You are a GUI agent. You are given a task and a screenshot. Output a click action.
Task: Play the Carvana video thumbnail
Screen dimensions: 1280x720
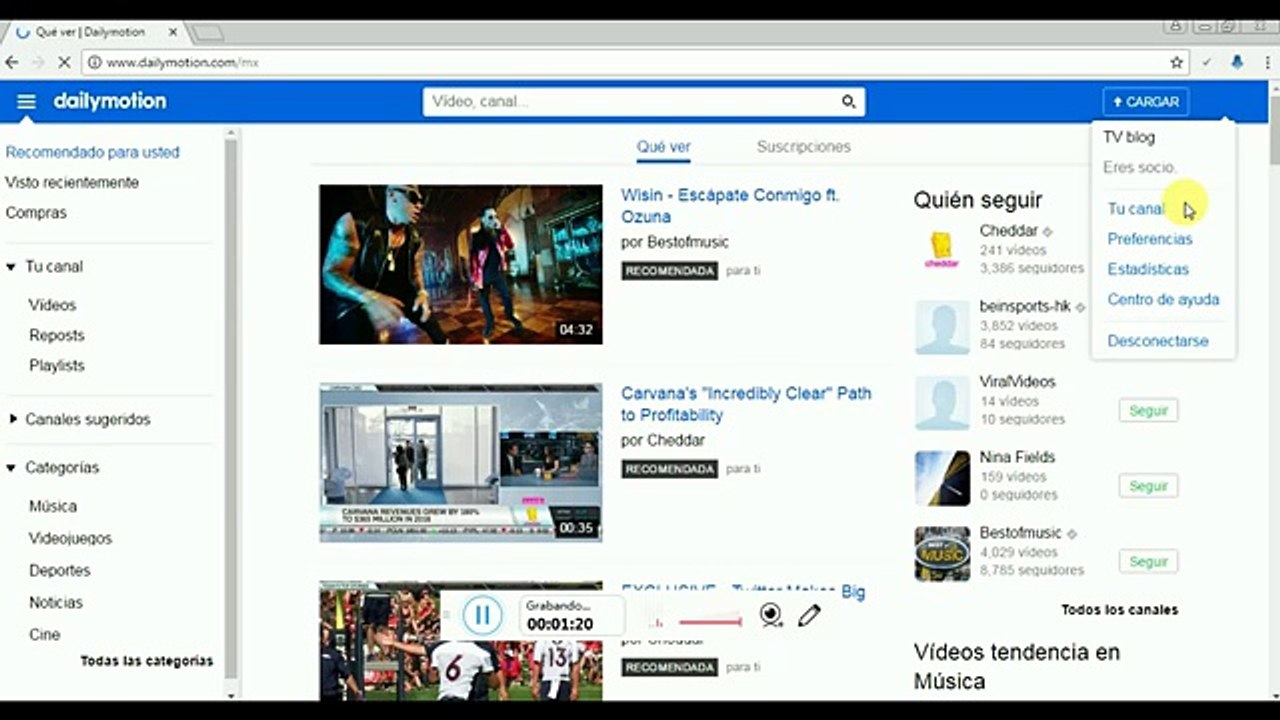coord(461,463)
